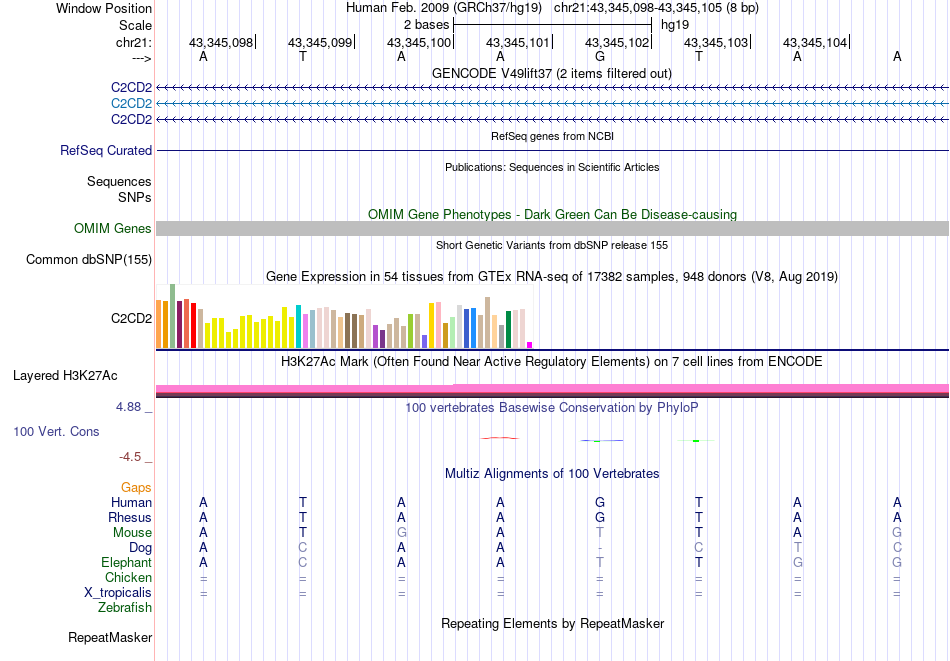This screenshot has width=950, height=661.
Task: Click the gray OMIM Genes item bar
Action: tap(552, 228)
